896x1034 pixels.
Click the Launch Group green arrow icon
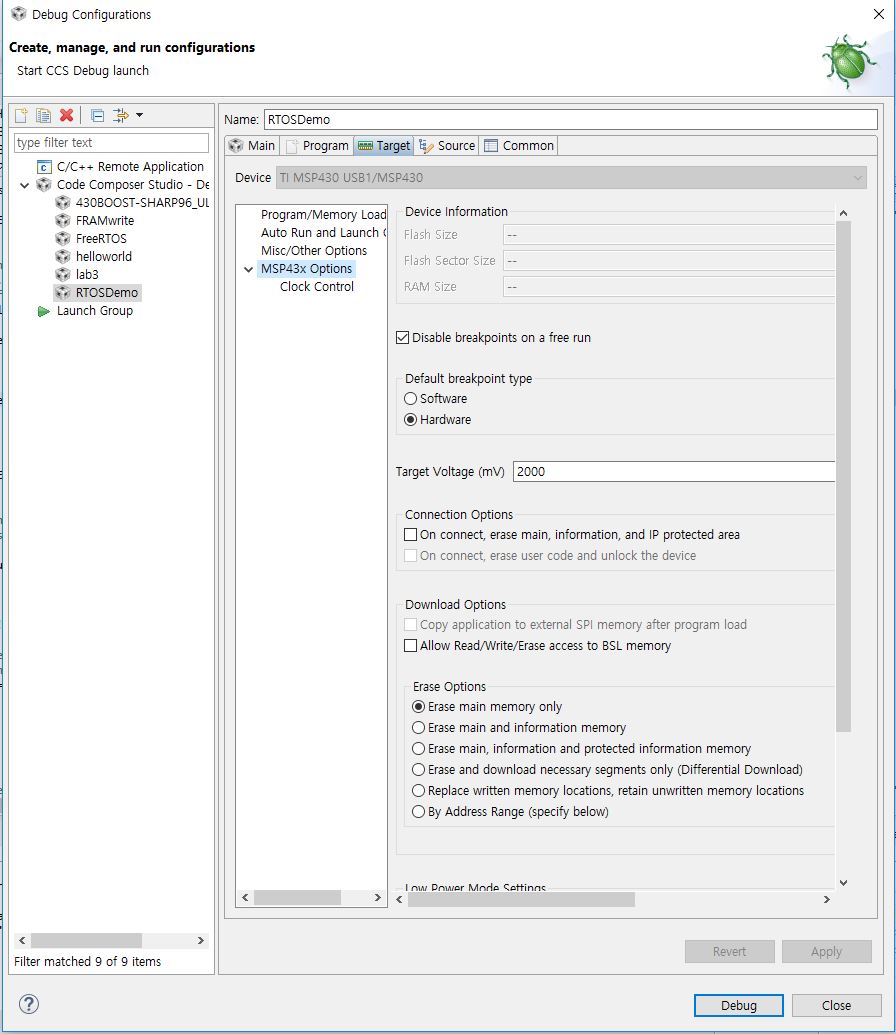click(x=44, y=311)
